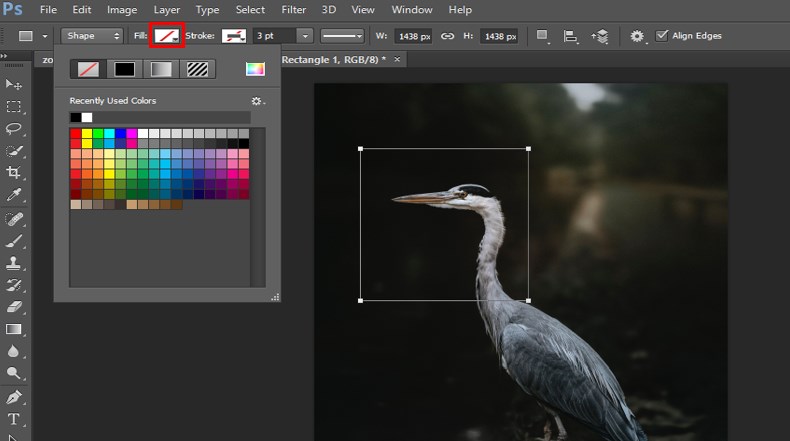Select the Move tool
Screen dimensions: 790x441
pyautogui.click(x=14, y=84)
